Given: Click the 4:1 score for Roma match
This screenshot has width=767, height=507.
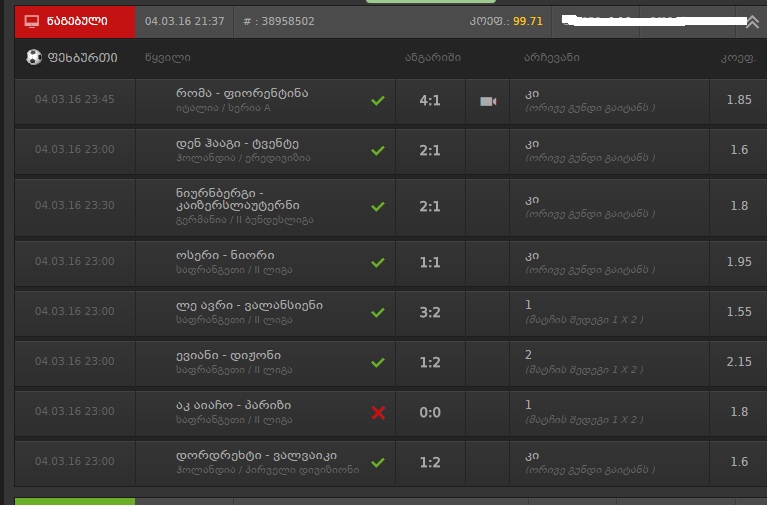Looking at the screenshot, I should [x=430, y=101].
